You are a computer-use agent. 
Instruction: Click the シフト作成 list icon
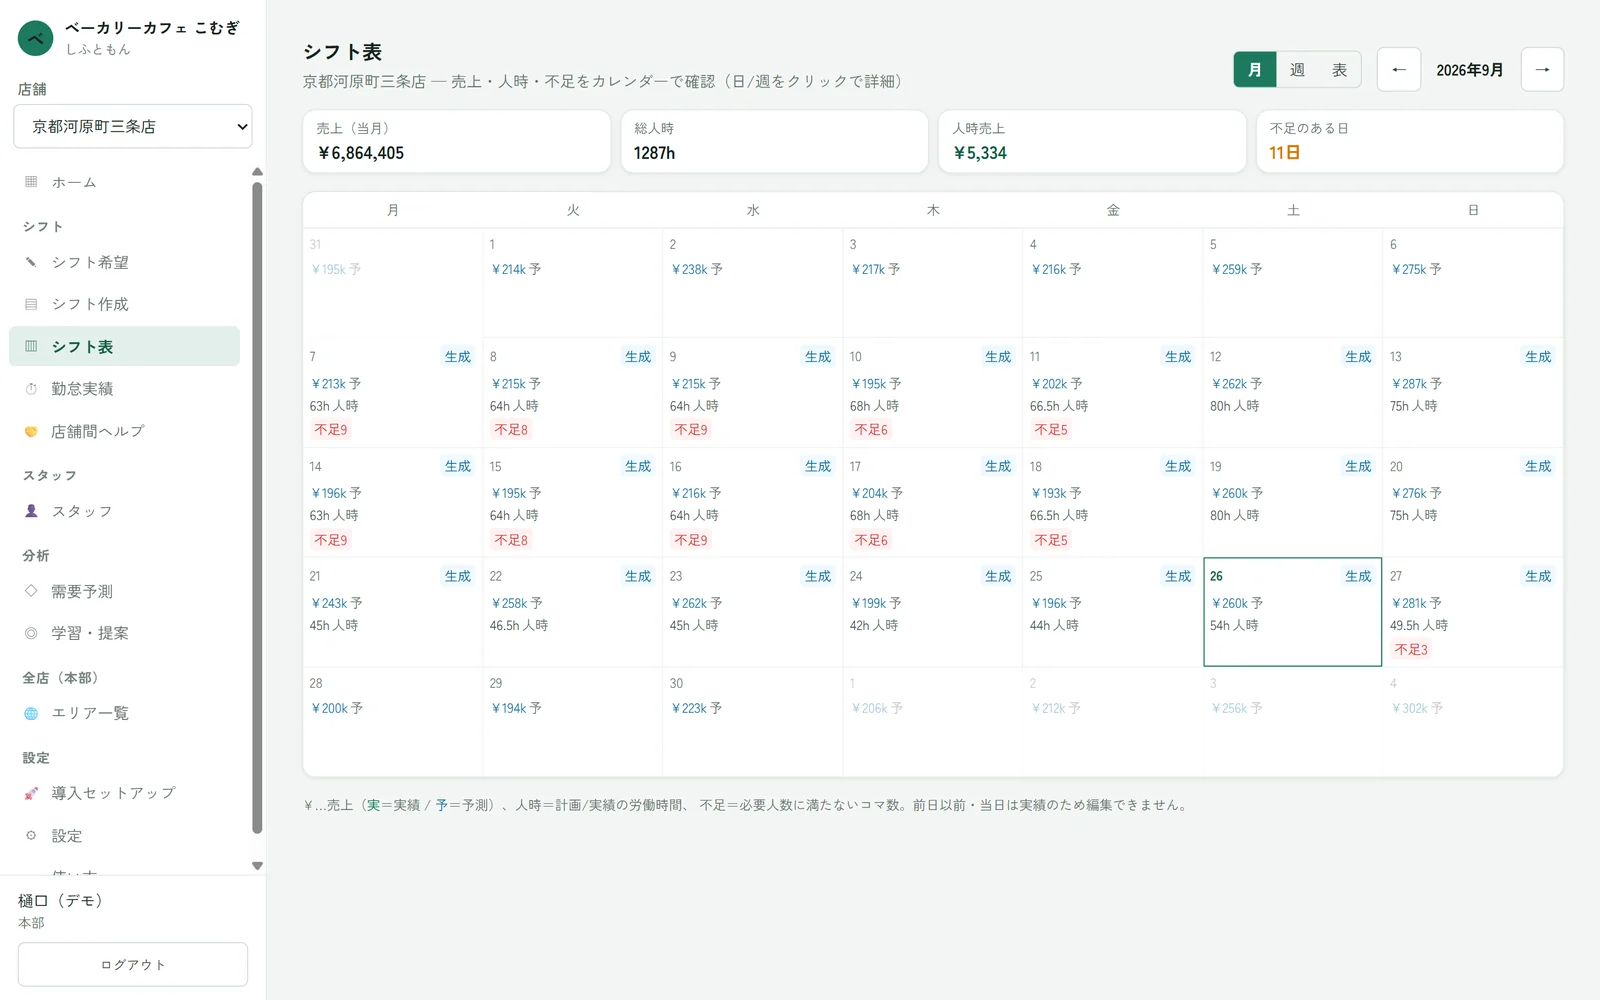point(31,304)
